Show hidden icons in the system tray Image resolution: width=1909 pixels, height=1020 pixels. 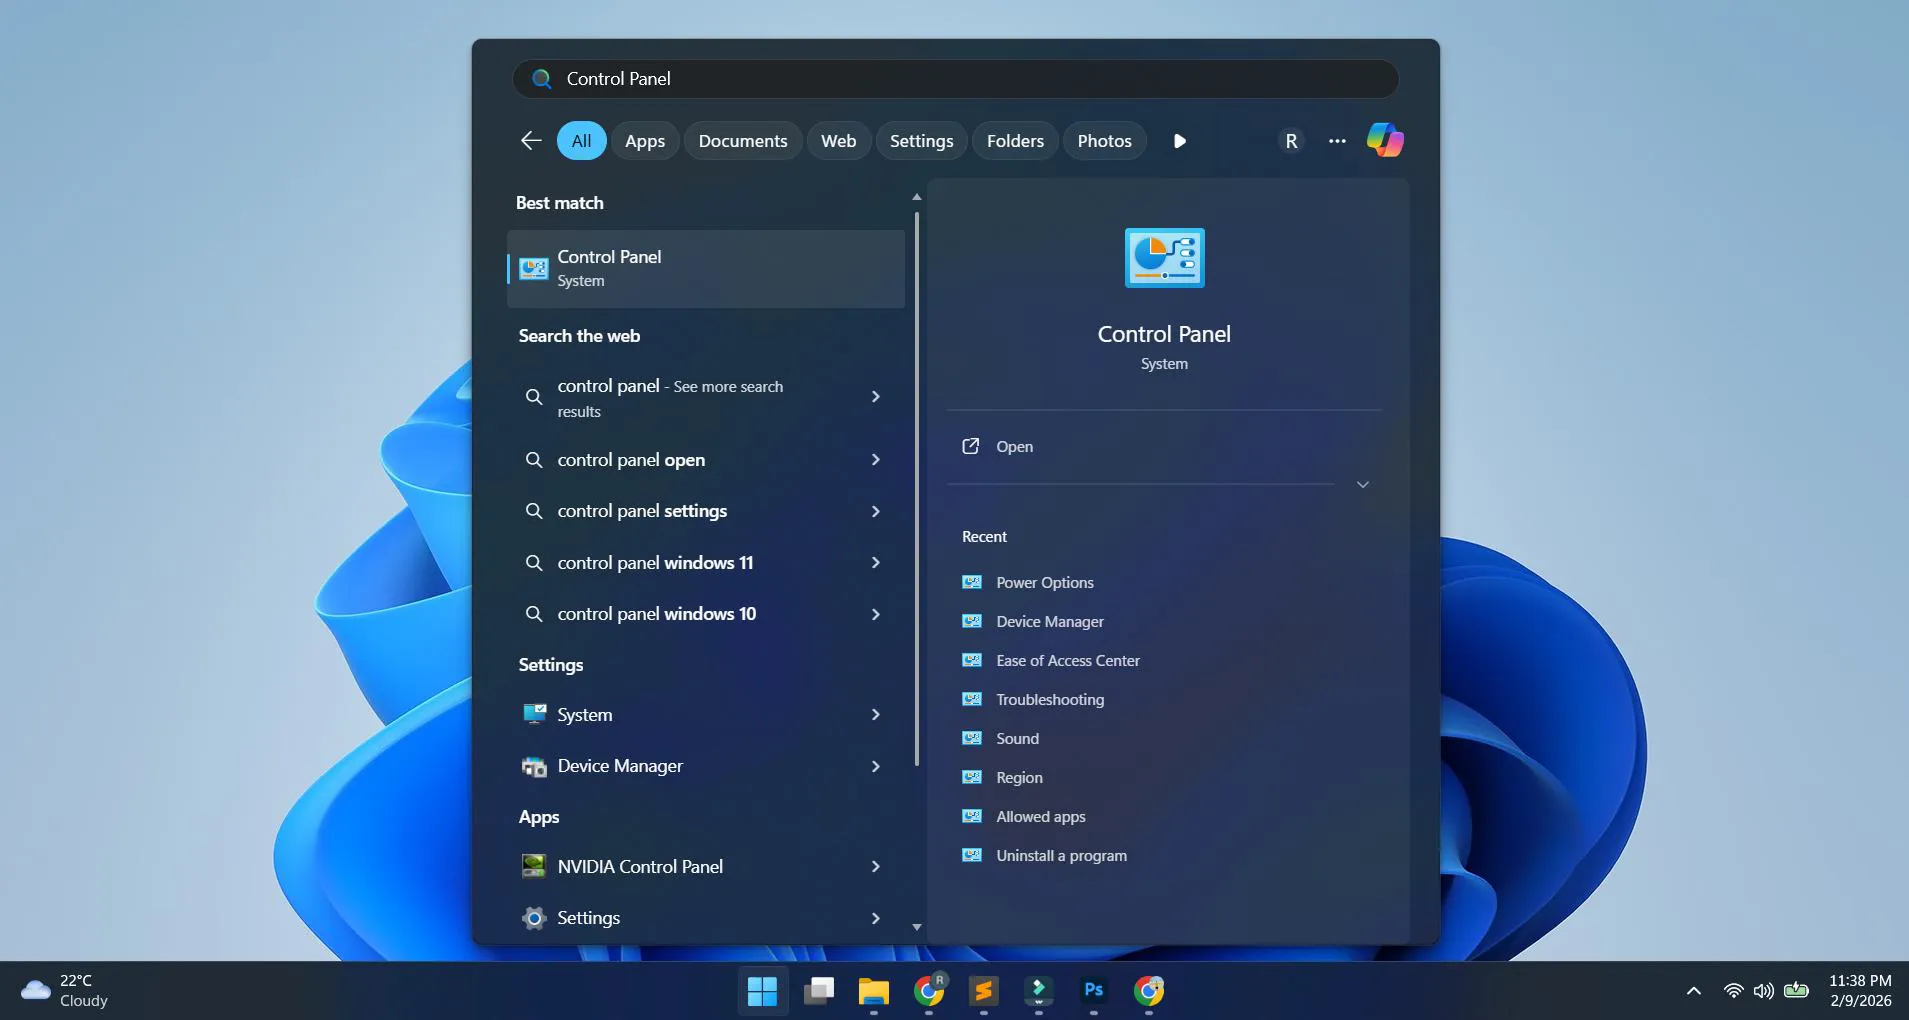(1693, 991)
